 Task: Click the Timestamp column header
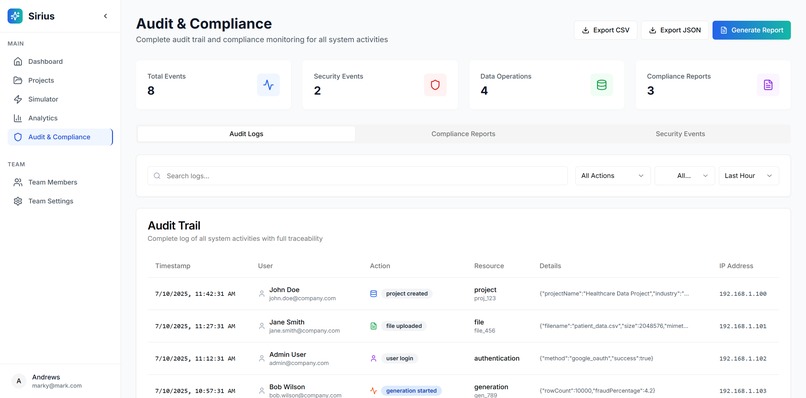[173, 266]
